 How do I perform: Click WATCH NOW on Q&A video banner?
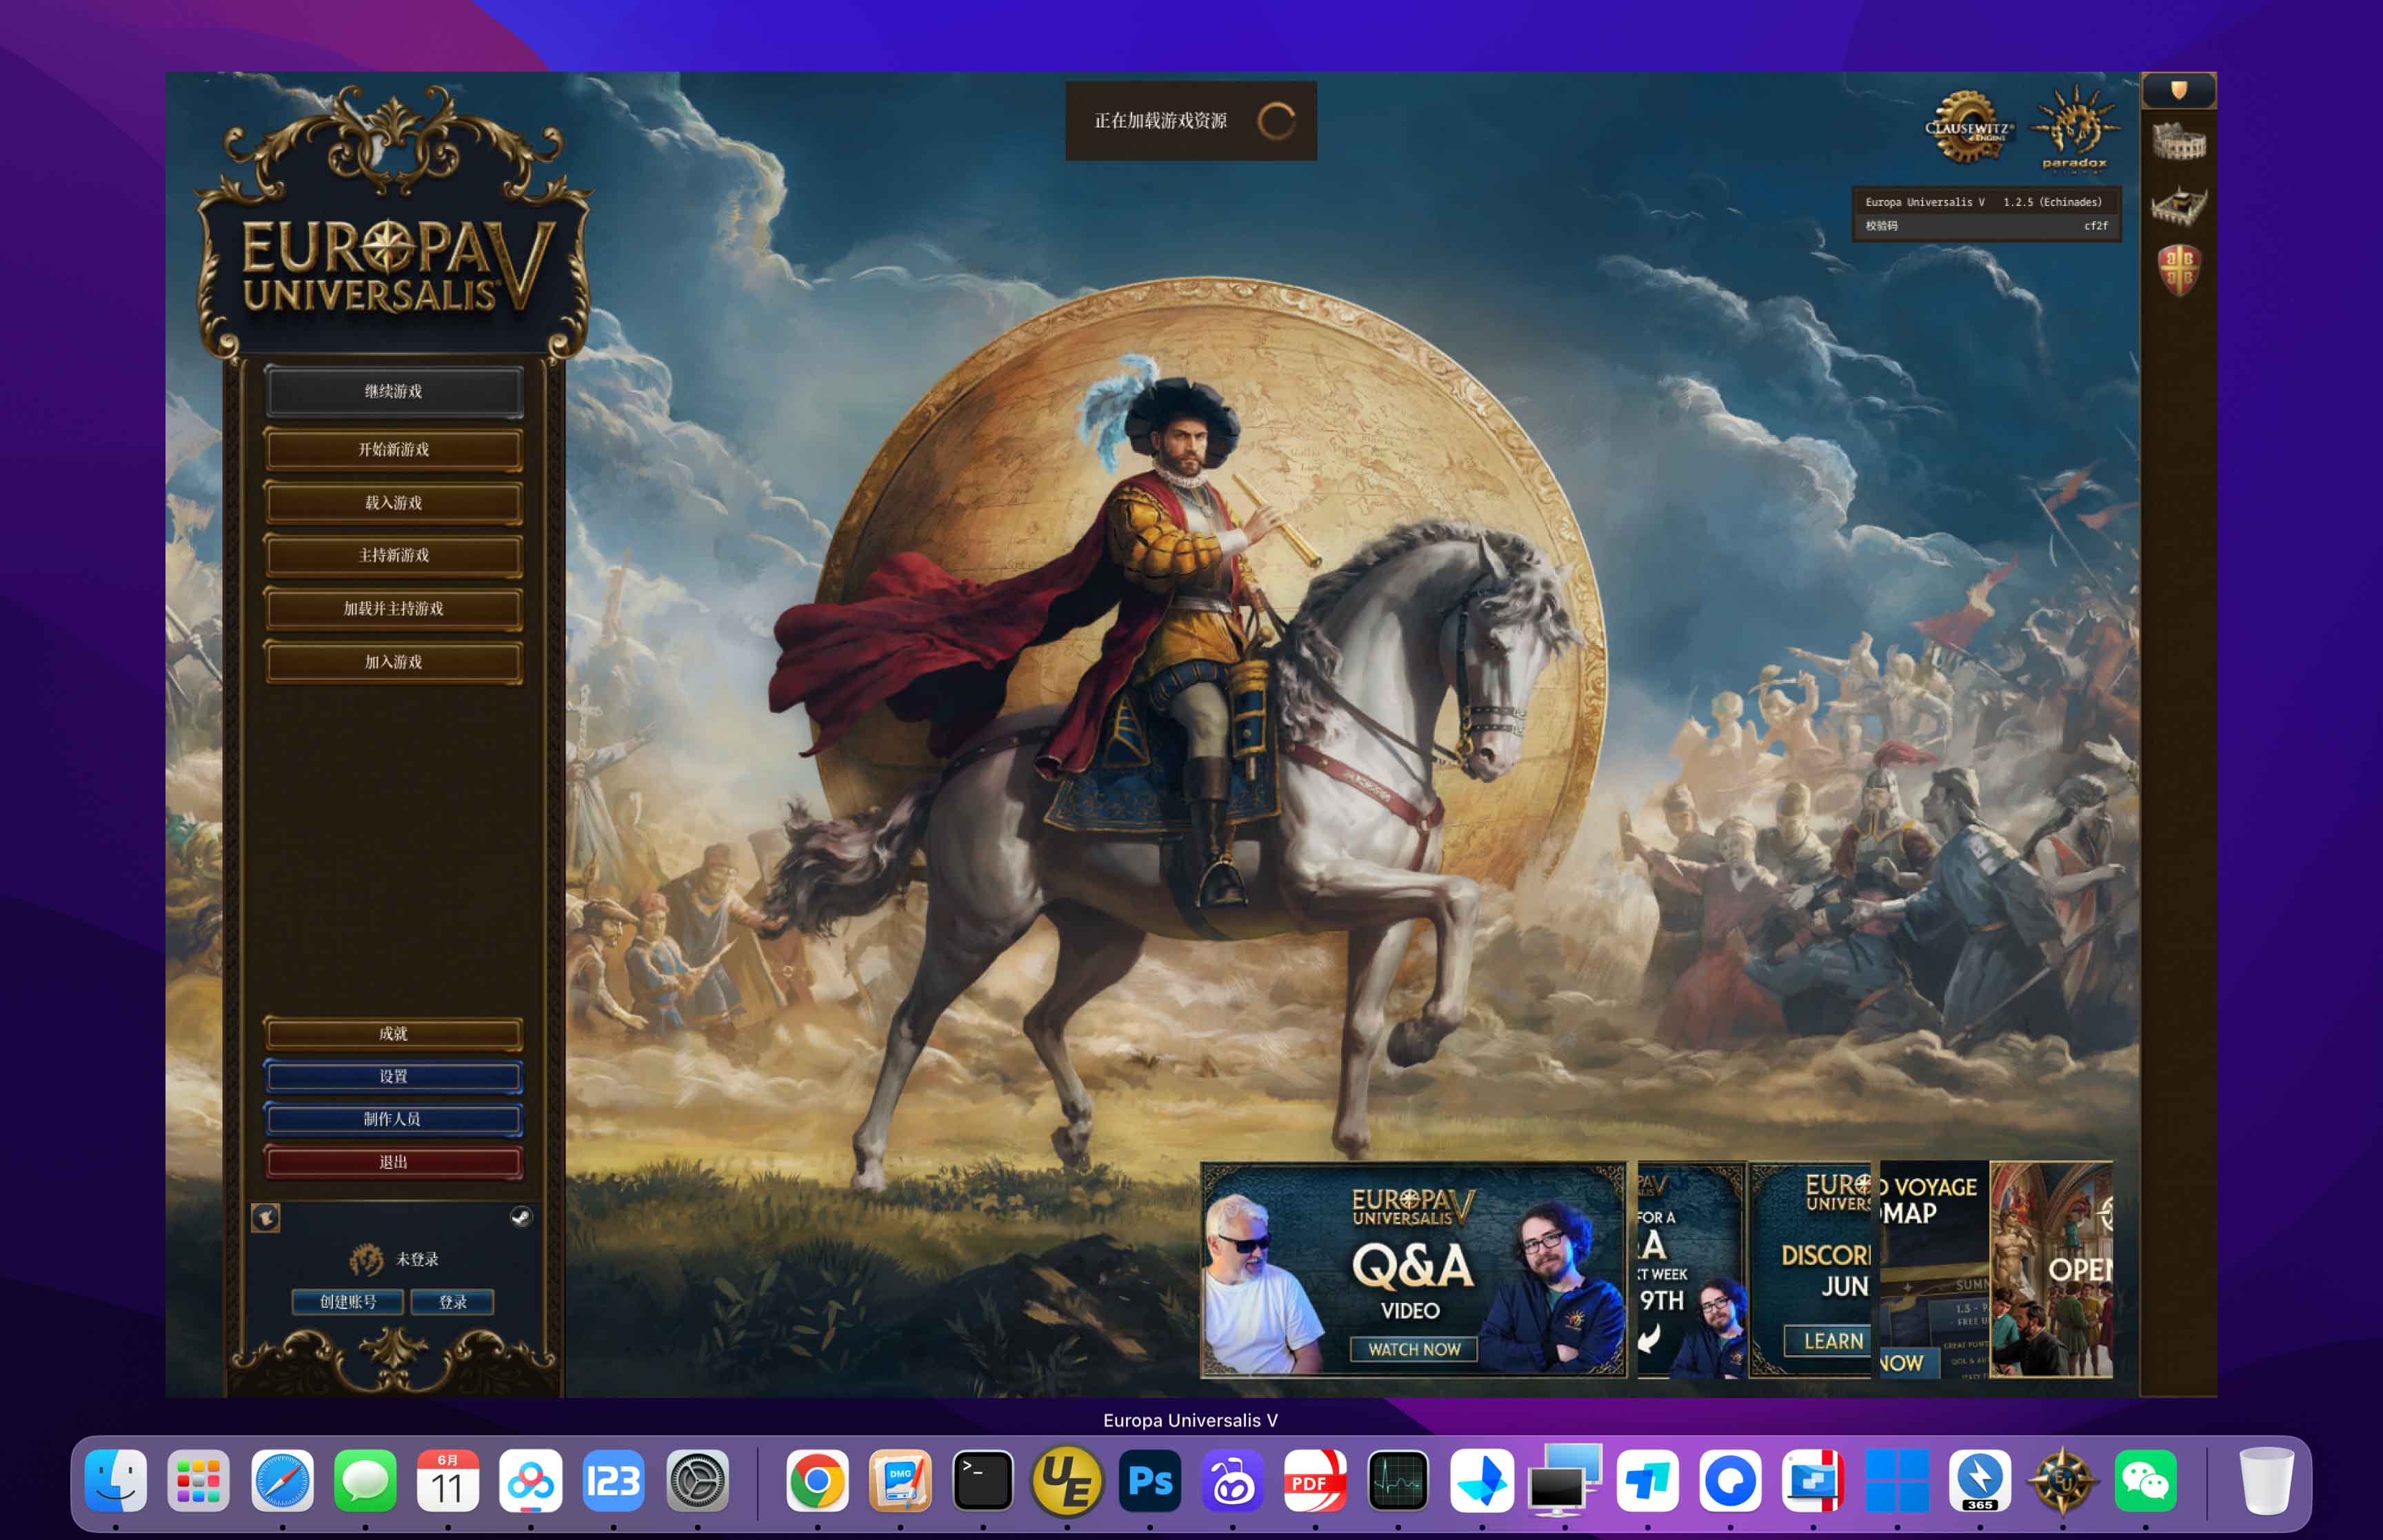click(1414, 1349)
